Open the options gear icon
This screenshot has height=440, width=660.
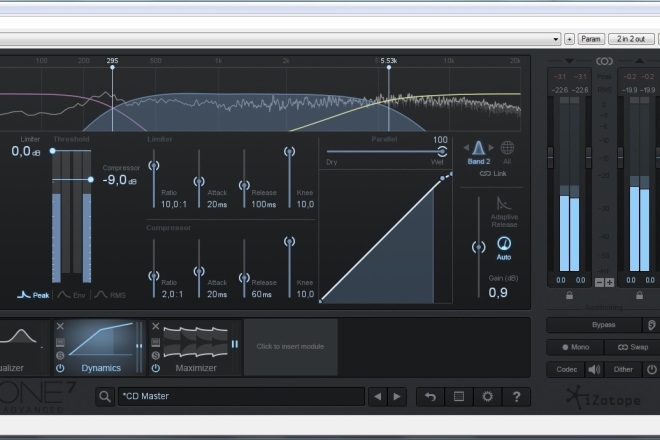point(487,397)
